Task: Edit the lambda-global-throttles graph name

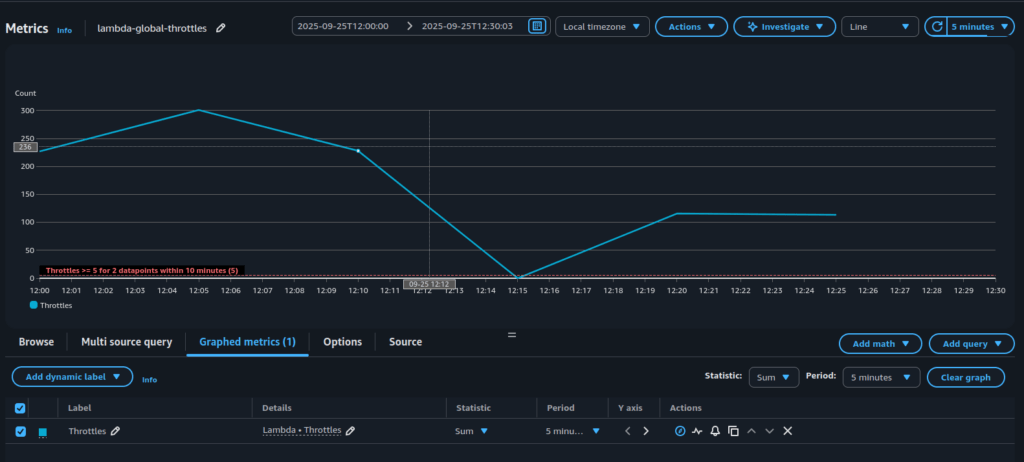Action: tap(221, 28)
